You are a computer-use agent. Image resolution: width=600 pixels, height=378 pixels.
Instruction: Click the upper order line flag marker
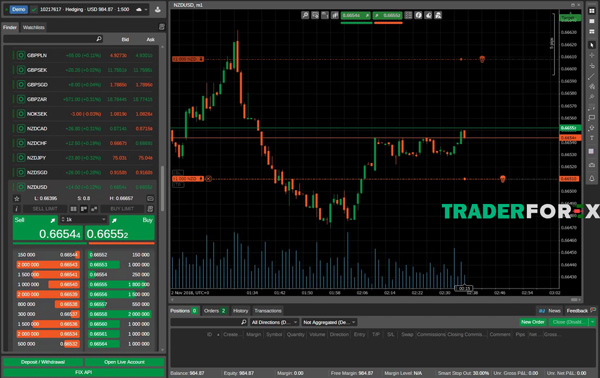click(482, 59)
